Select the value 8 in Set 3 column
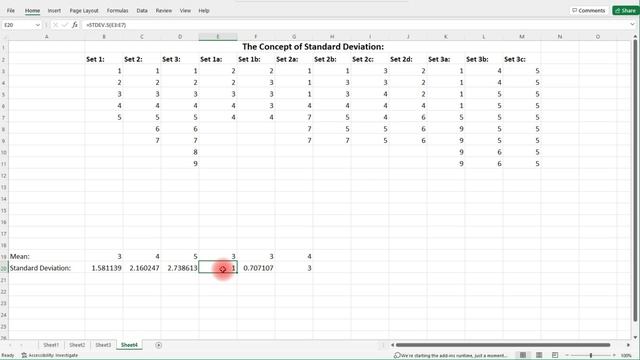This screenshot has height=360, width=640. (x=180, y=152)
